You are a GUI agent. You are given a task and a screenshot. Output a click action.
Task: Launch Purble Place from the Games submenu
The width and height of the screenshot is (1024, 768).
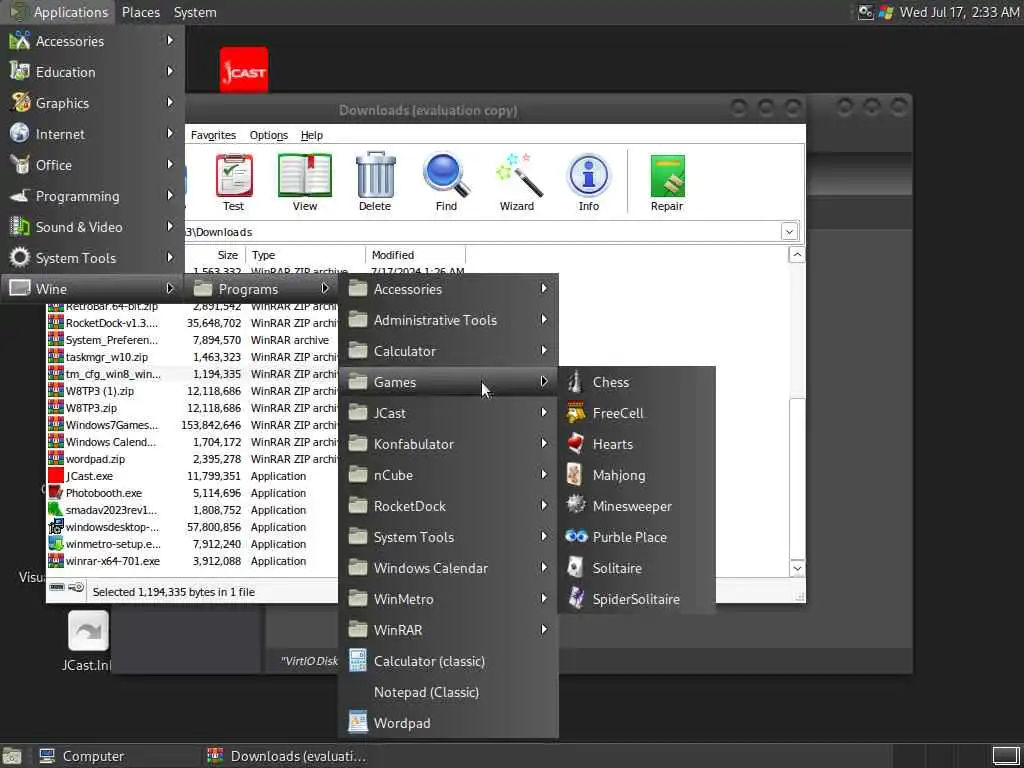tap(637, 537)
